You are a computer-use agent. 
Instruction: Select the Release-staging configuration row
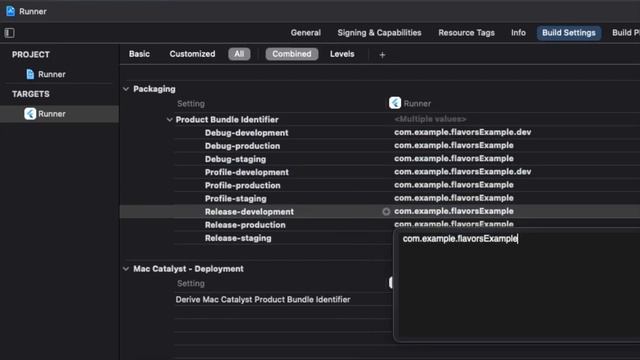(x=238, y=238)
